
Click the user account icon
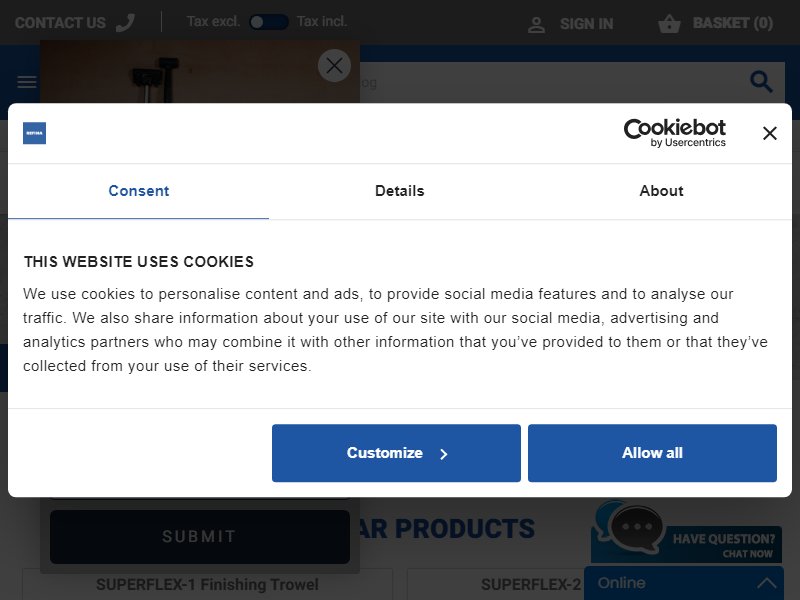536,24
